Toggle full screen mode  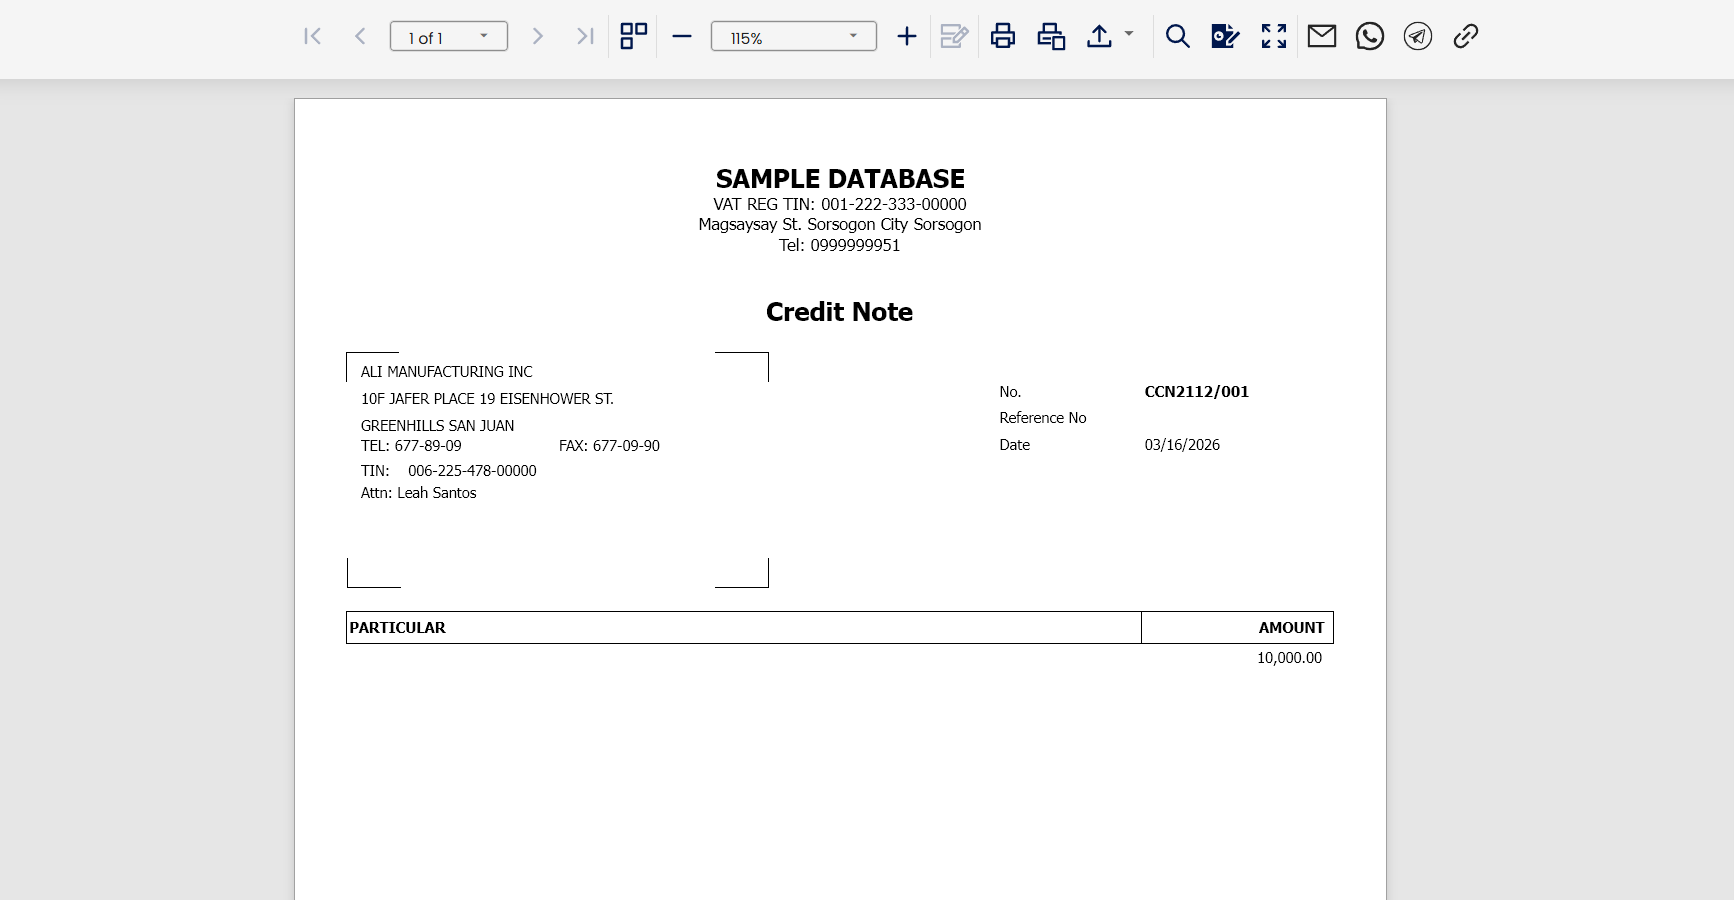(x=1274, y=37)
